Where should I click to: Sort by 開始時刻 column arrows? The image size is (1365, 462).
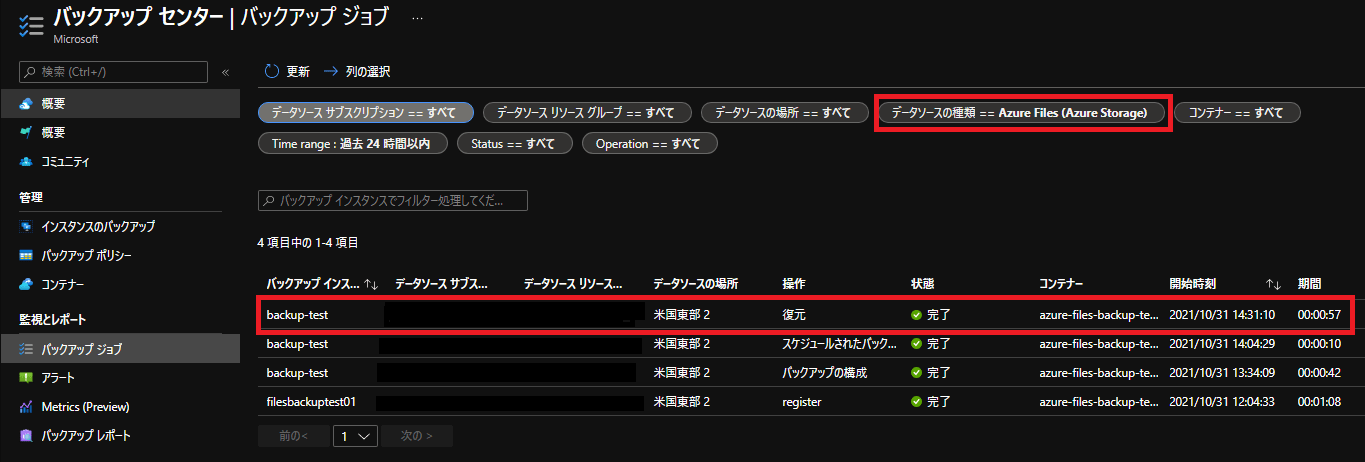pos(1273,284)
